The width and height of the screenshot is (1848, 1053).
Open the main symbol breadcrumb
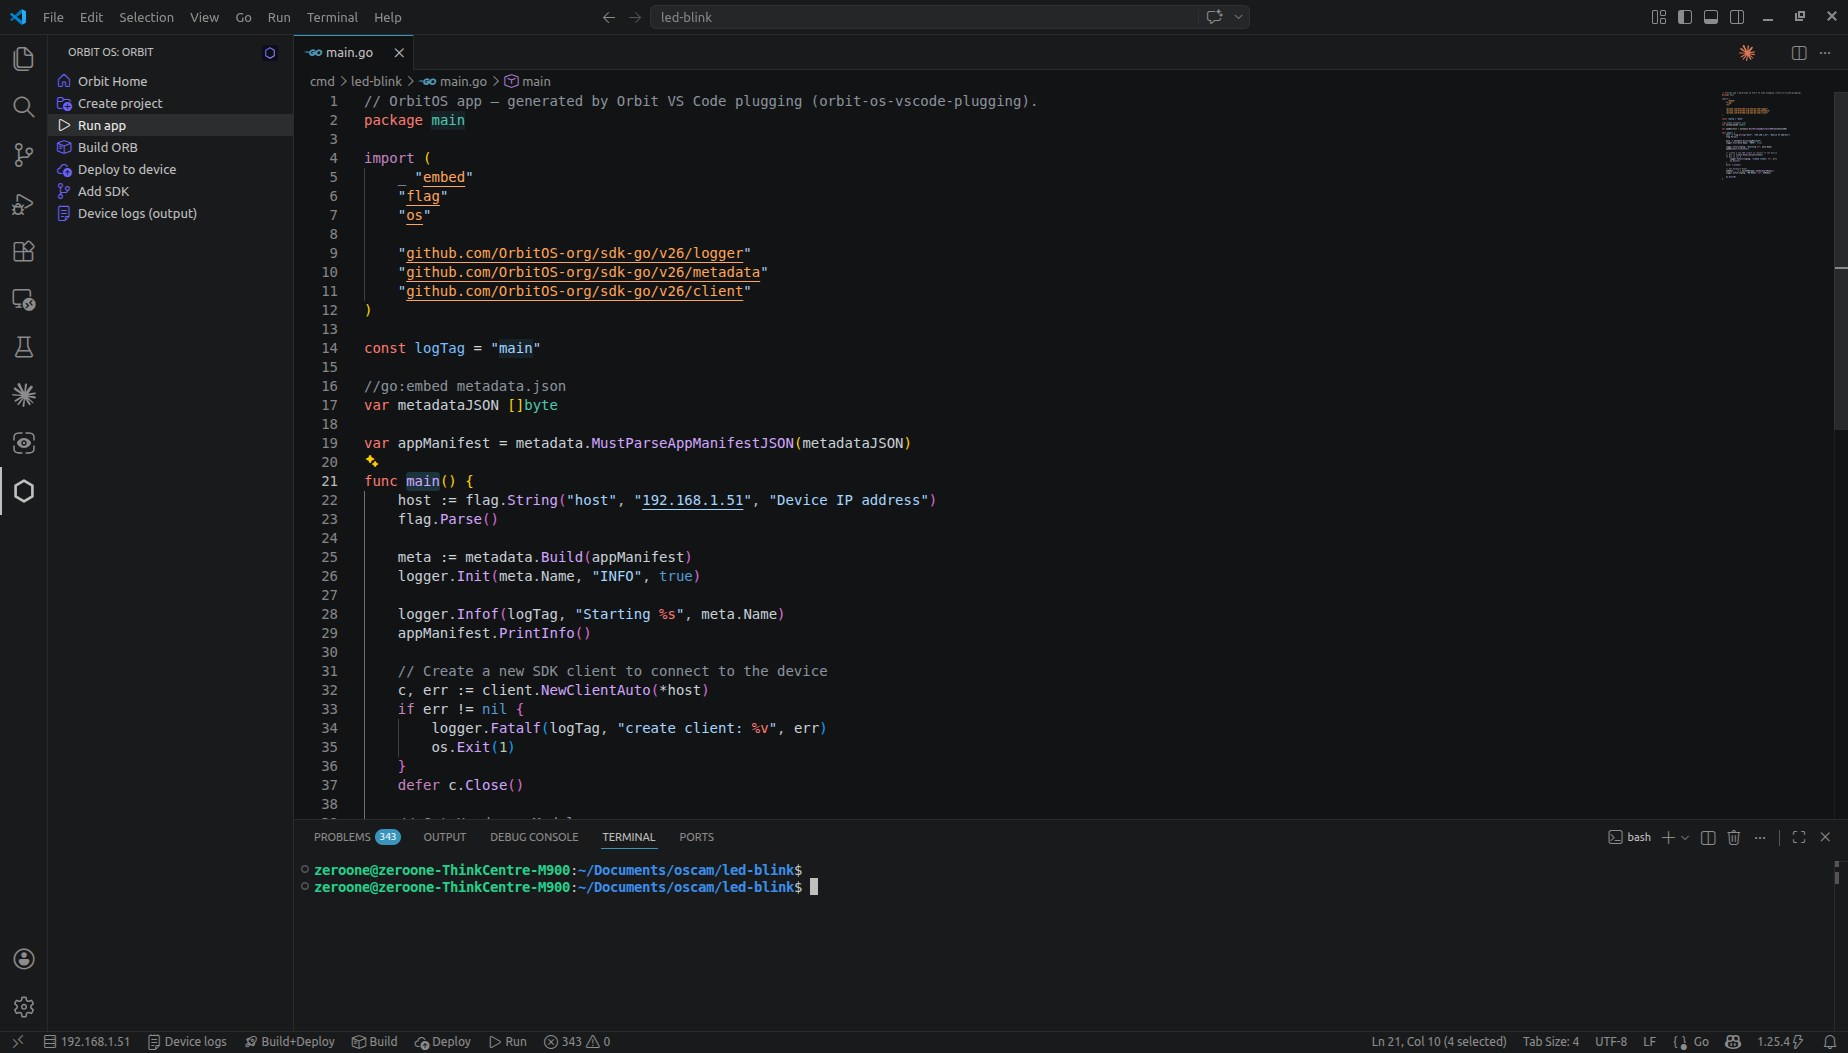click(x=528, y=81)
